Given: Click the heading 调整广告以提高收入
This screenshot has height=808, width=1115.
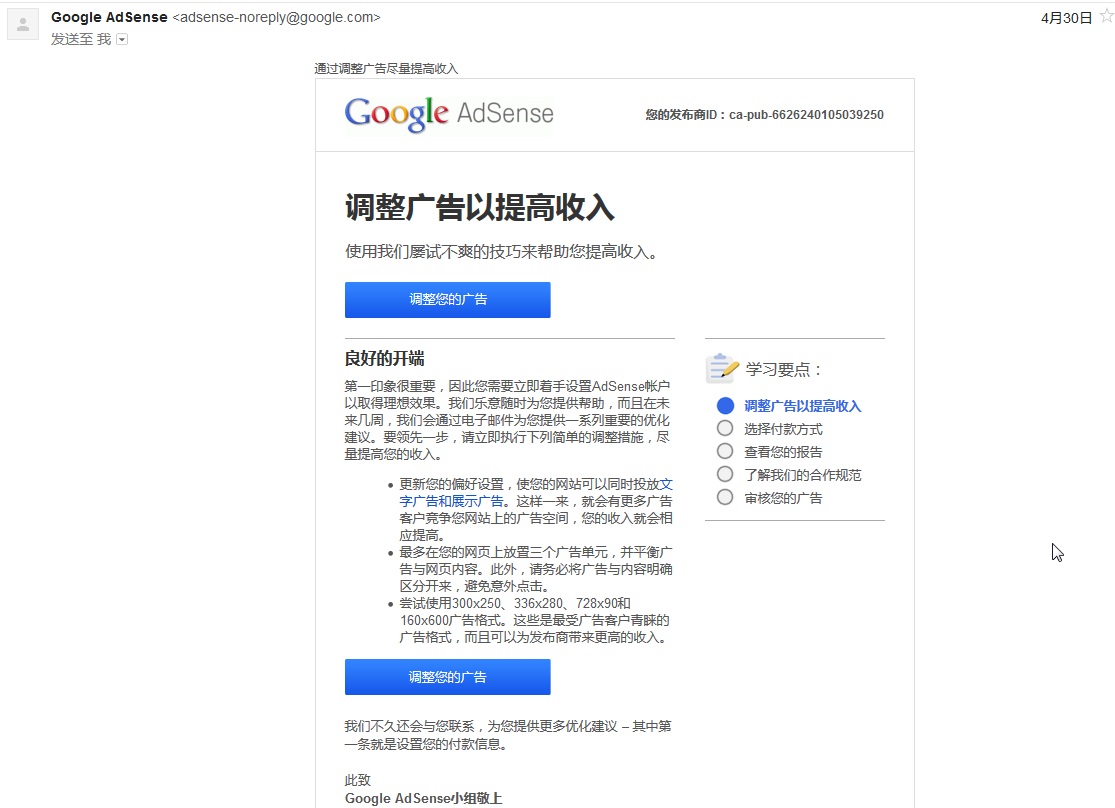Looking at the screenshot, I should click(479, 207).
